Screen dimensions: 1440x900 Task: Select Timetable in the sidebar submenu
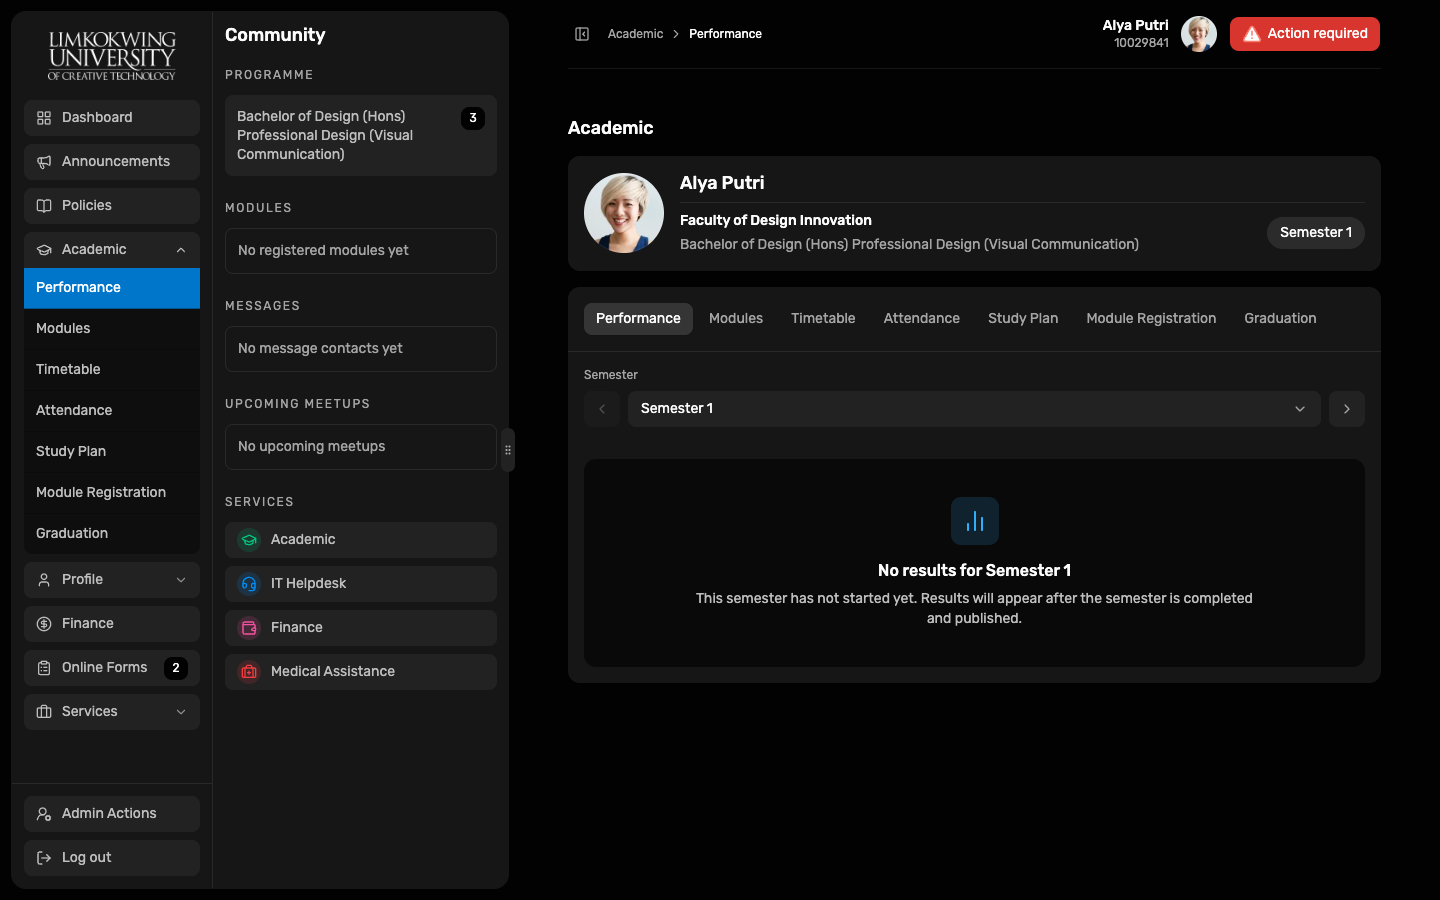(x=112, y=370)
